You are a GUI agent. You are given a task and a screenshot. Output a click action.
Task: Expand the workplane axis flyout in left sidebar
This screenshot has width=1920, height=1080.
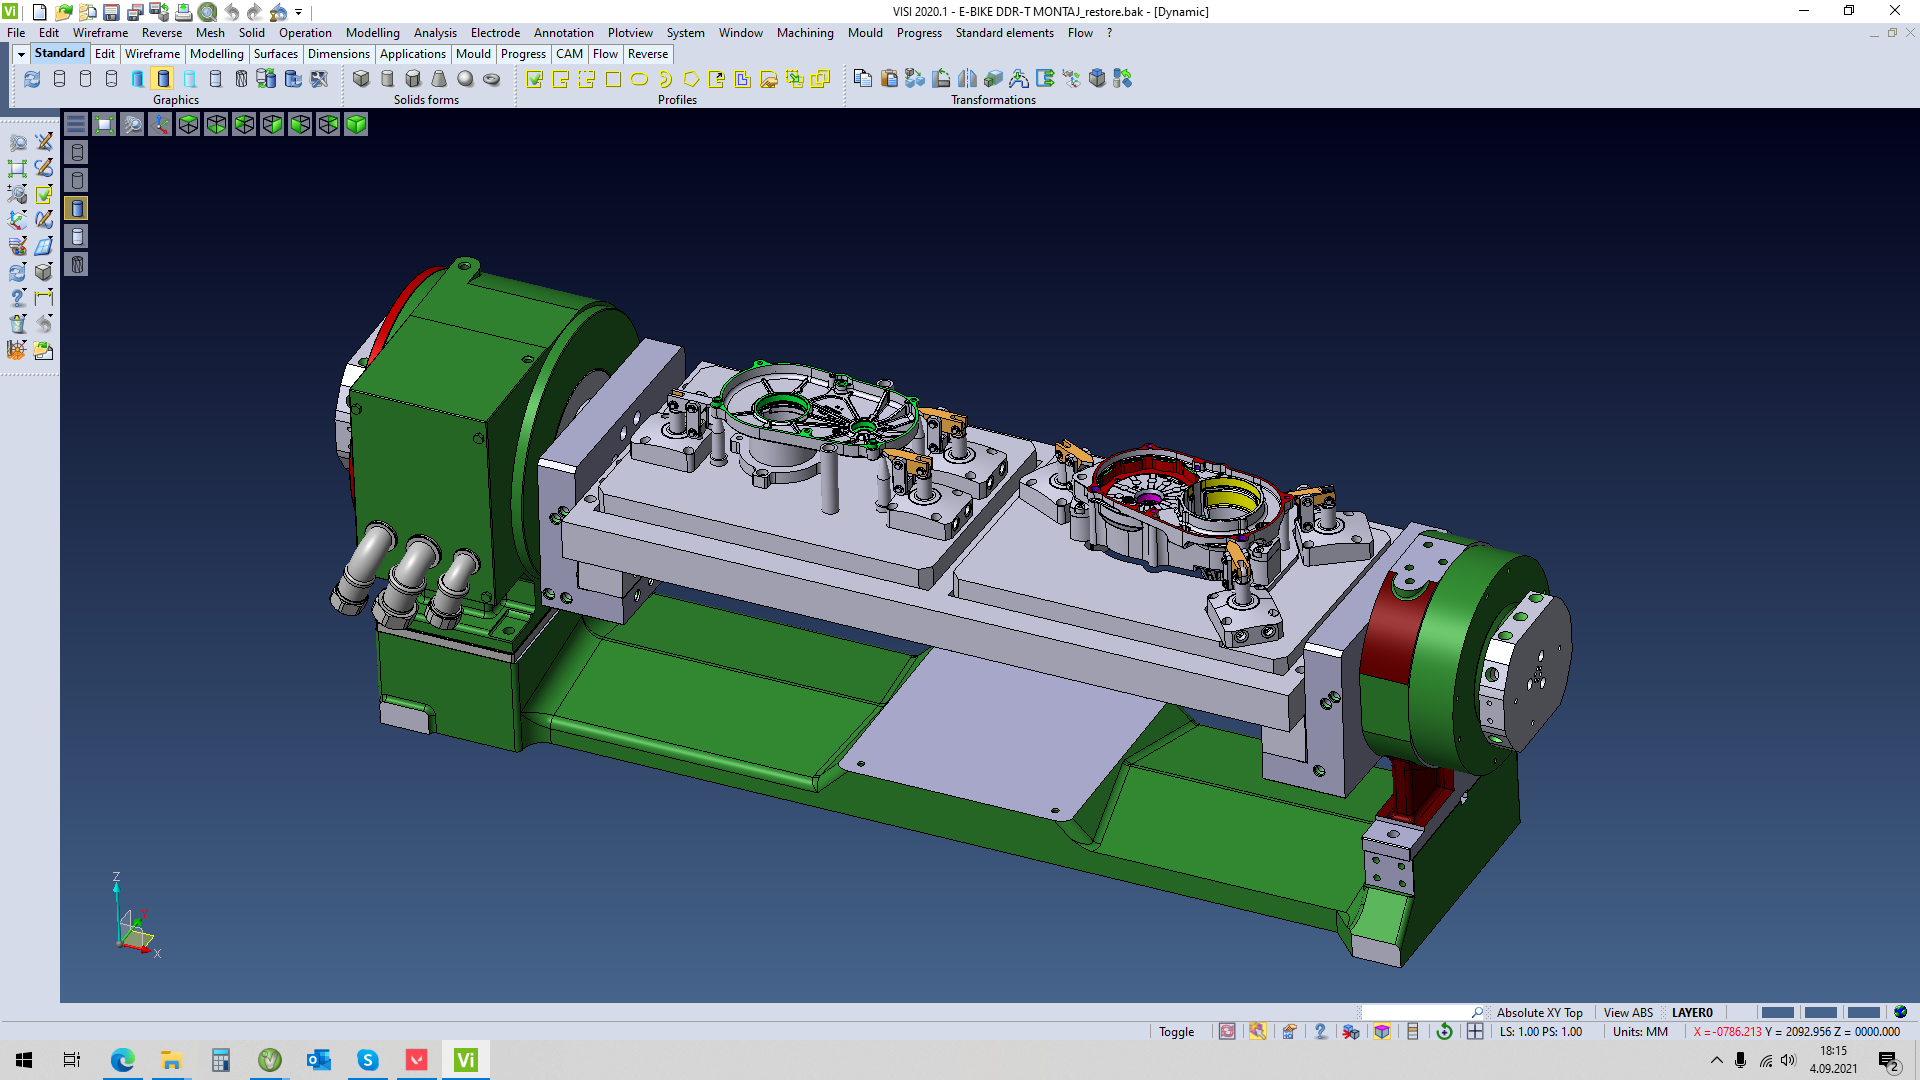click(x=17, y=220)
